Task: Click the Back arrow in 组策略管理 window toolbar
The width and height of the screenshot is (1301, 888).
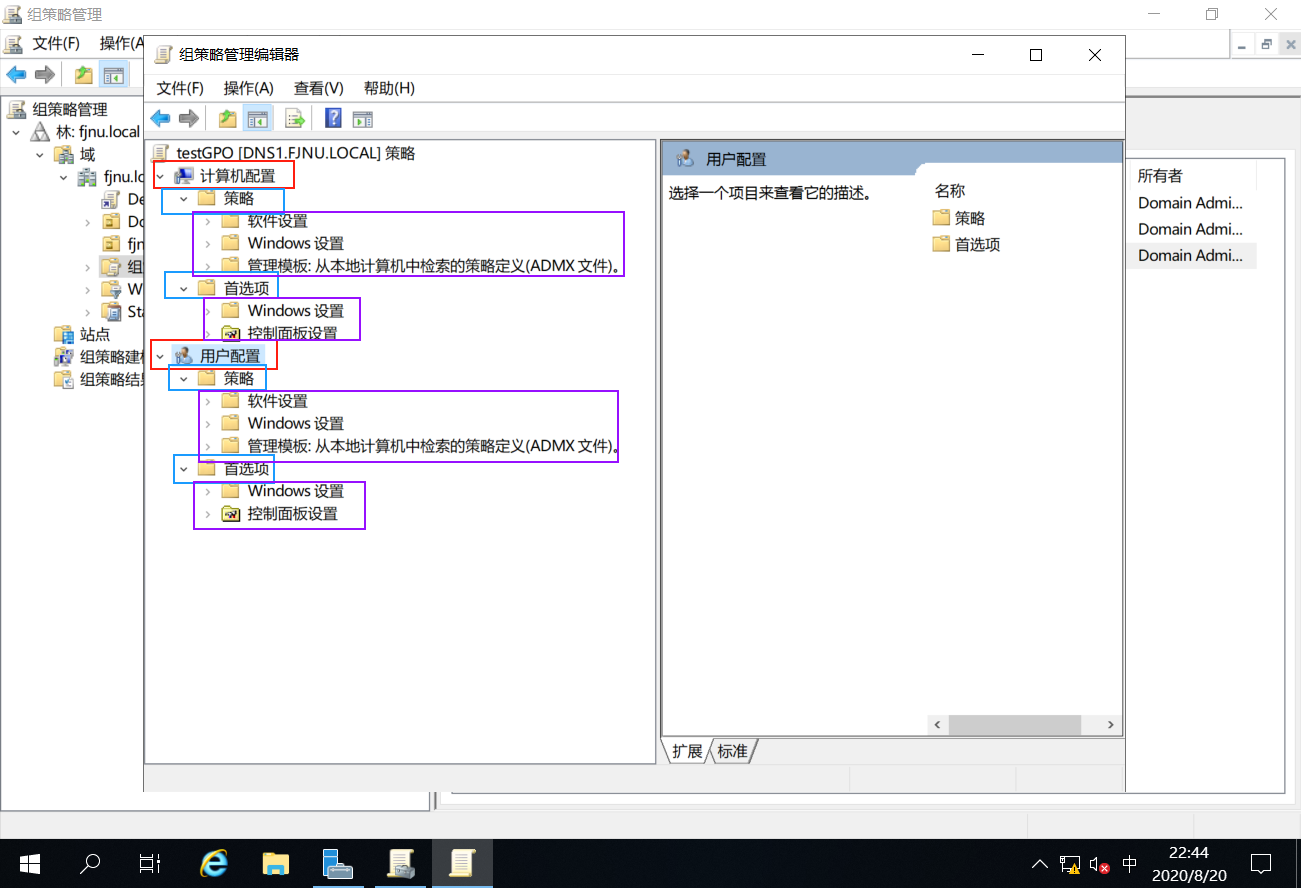Action: pos(16,75)
